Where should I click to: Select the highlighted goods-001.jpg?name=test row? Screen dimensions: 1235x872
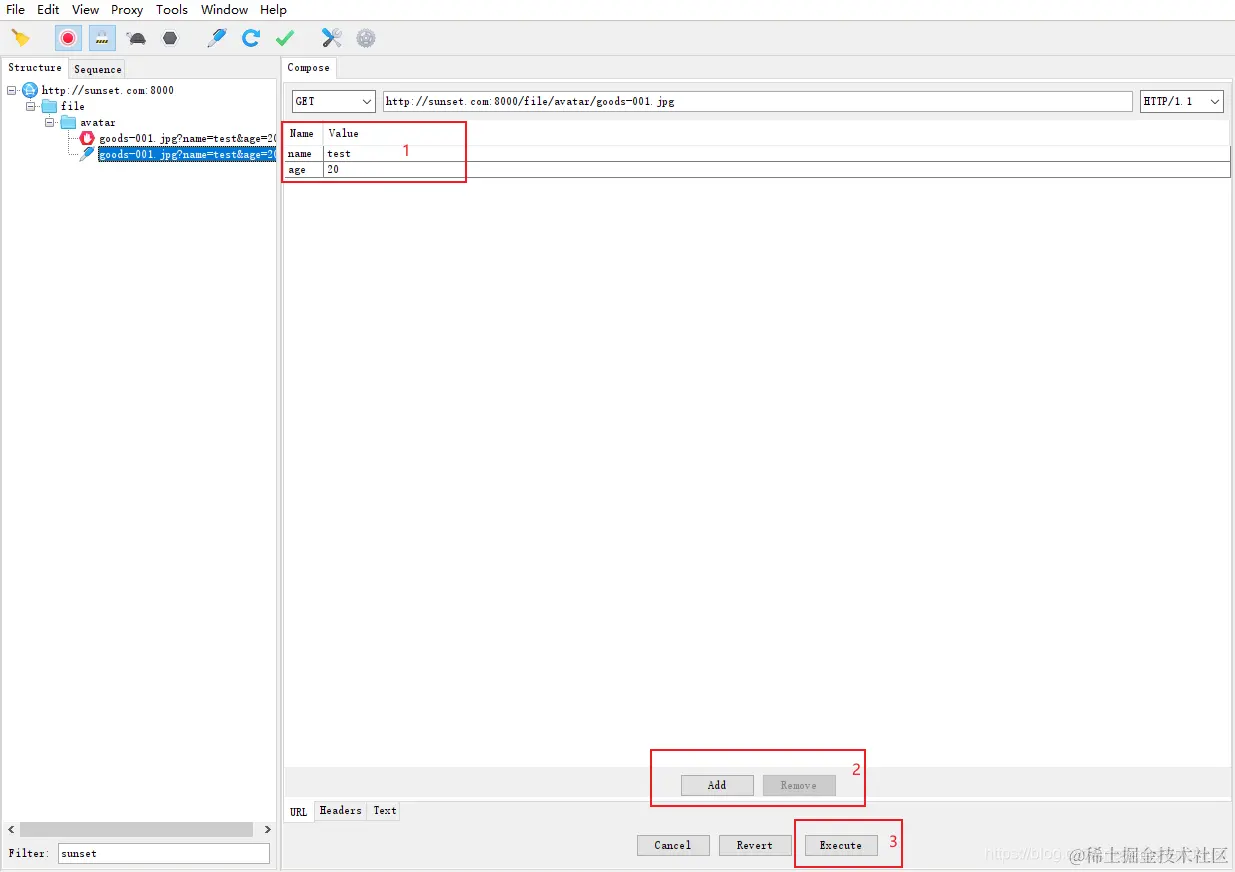click(x=187, y=154)
